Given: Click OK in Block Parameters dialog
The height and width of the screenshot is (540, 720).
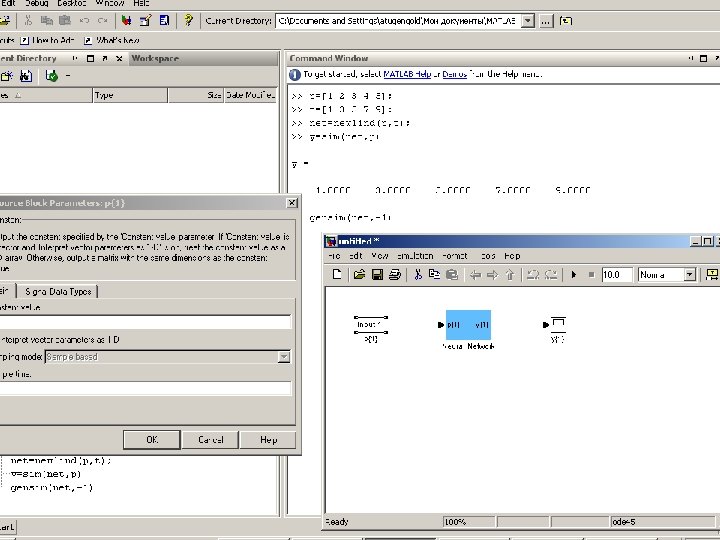Looking at the screenshot, I should 152,439.
